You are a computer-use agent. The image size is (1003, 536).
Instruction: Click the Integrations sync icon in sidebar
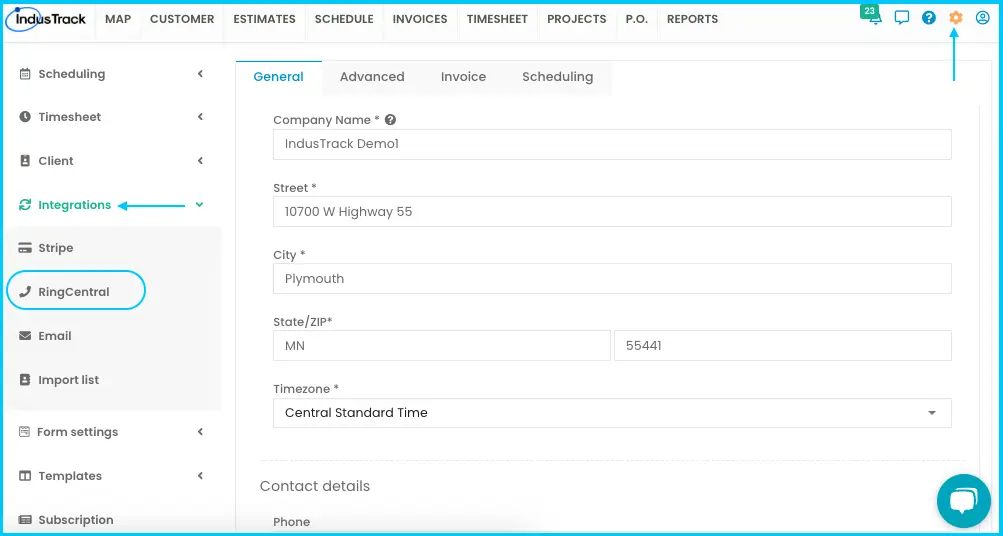pyautogui.click(x=25, y=205)
